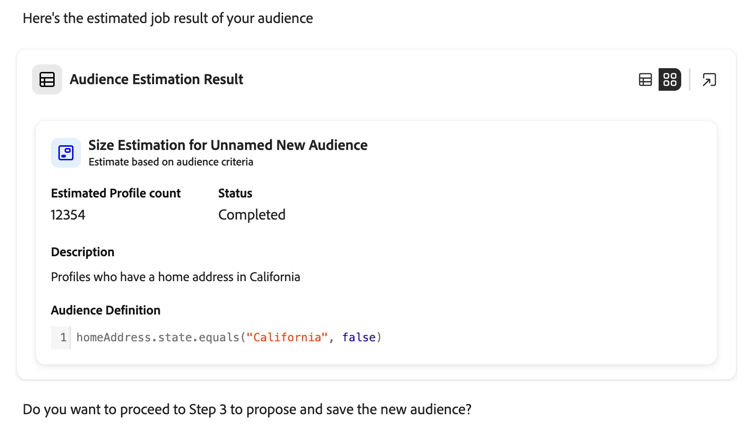Switch to the table view icon
750x425 pixels.
coord(645,80)
